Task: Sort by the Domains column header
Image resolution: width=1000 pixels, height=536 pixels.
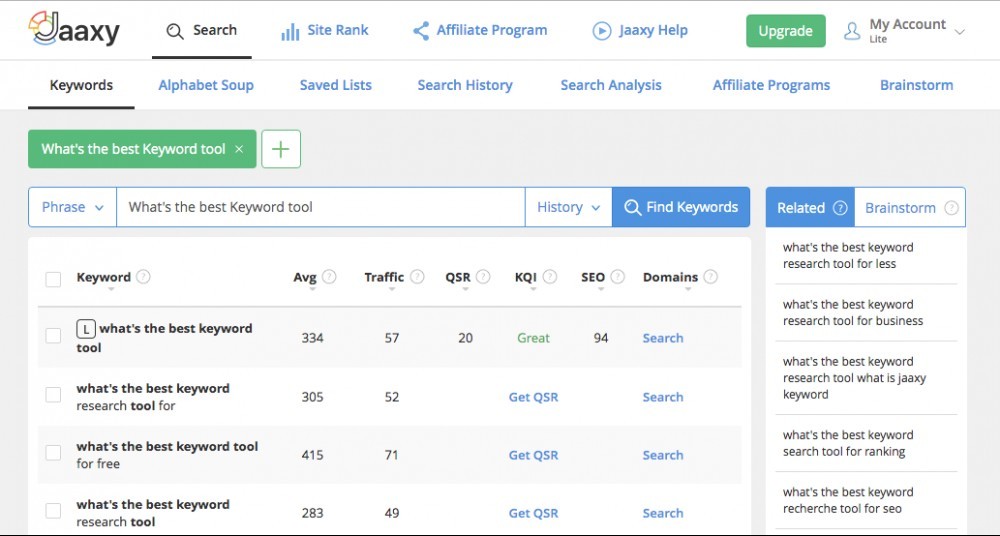Action: point(670,278)
